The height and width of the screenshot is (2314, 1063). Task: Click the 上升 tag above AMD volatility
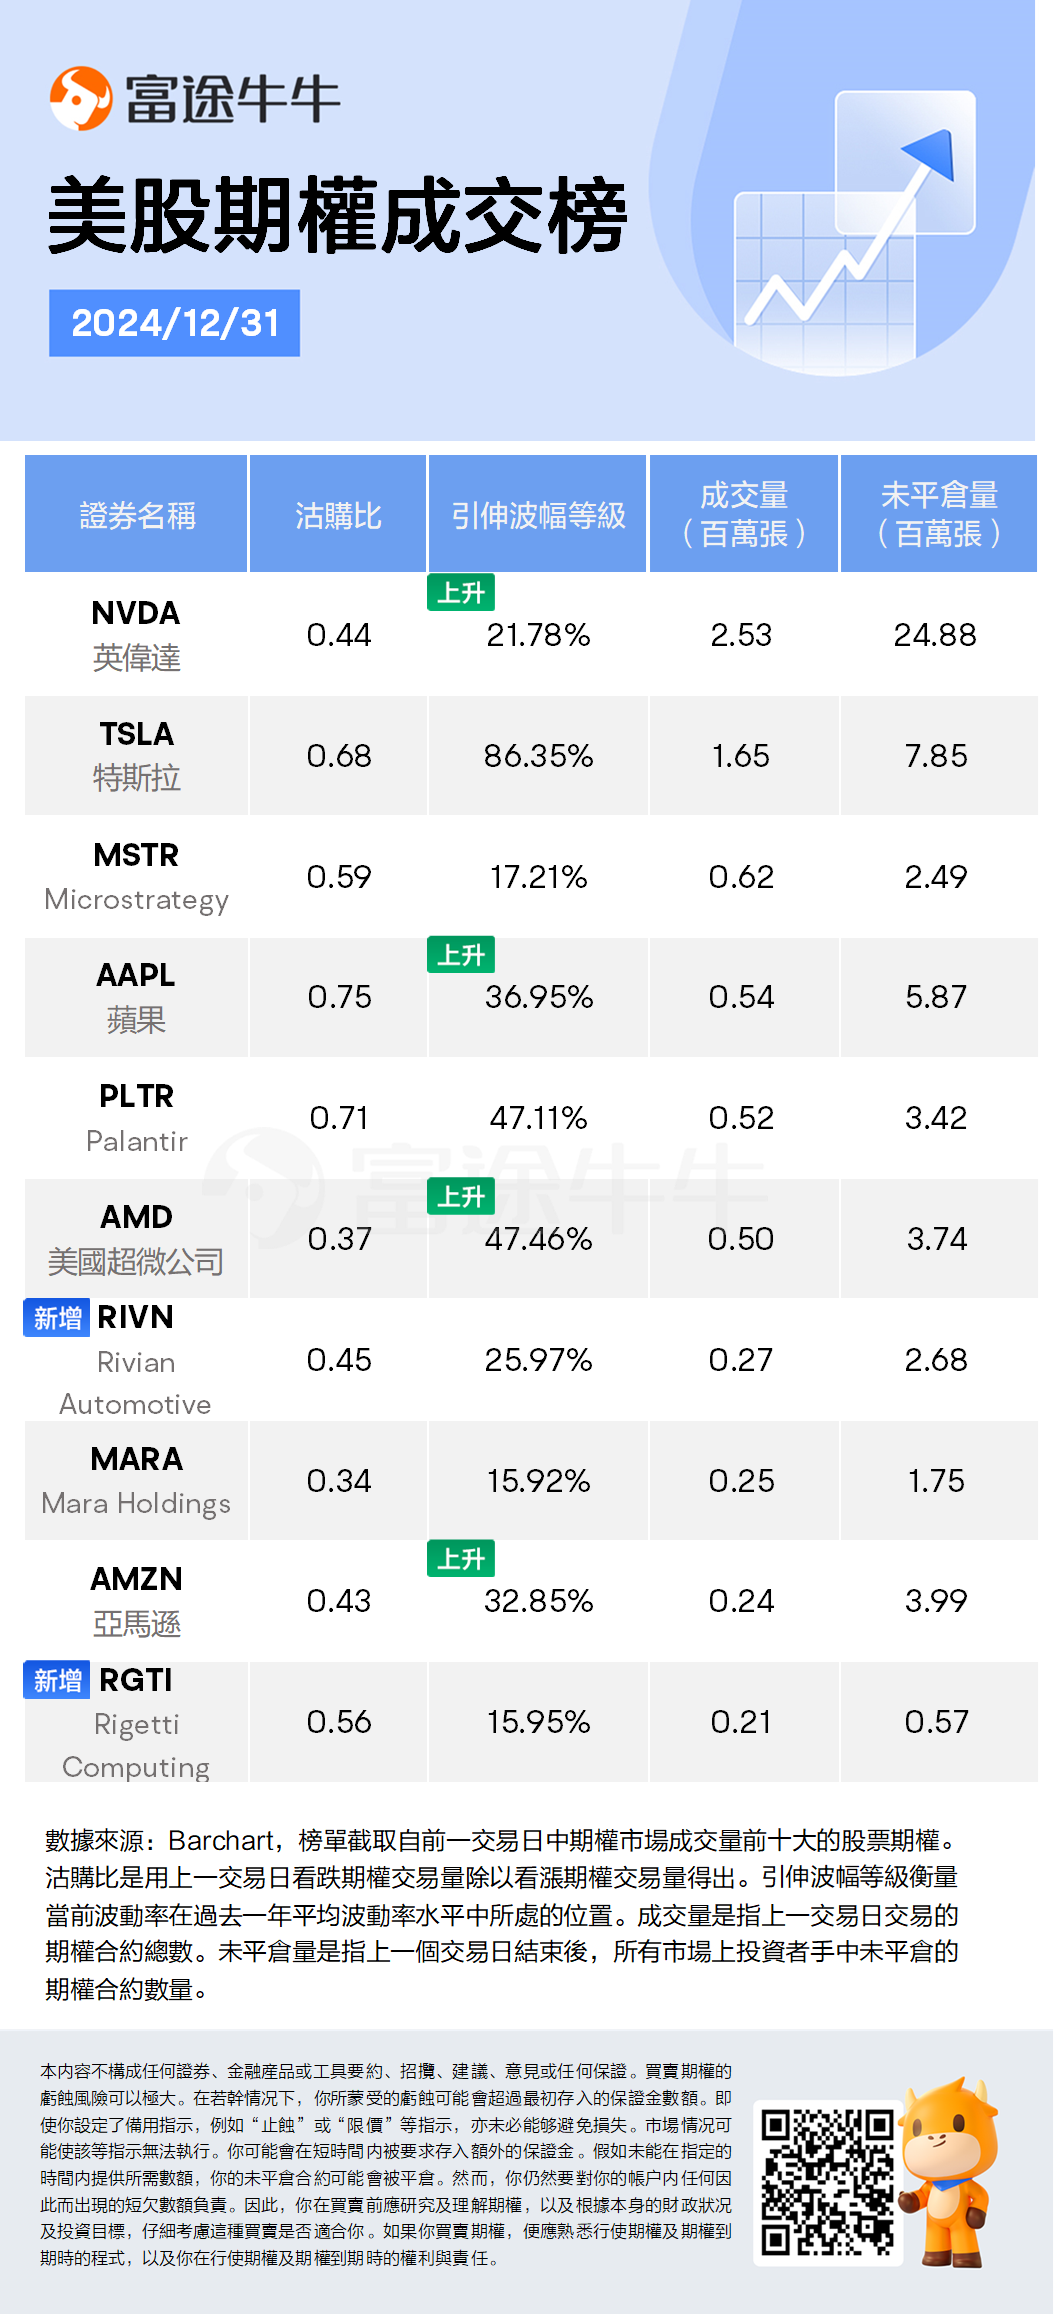pyautogui.click(x=461, y=1196)
